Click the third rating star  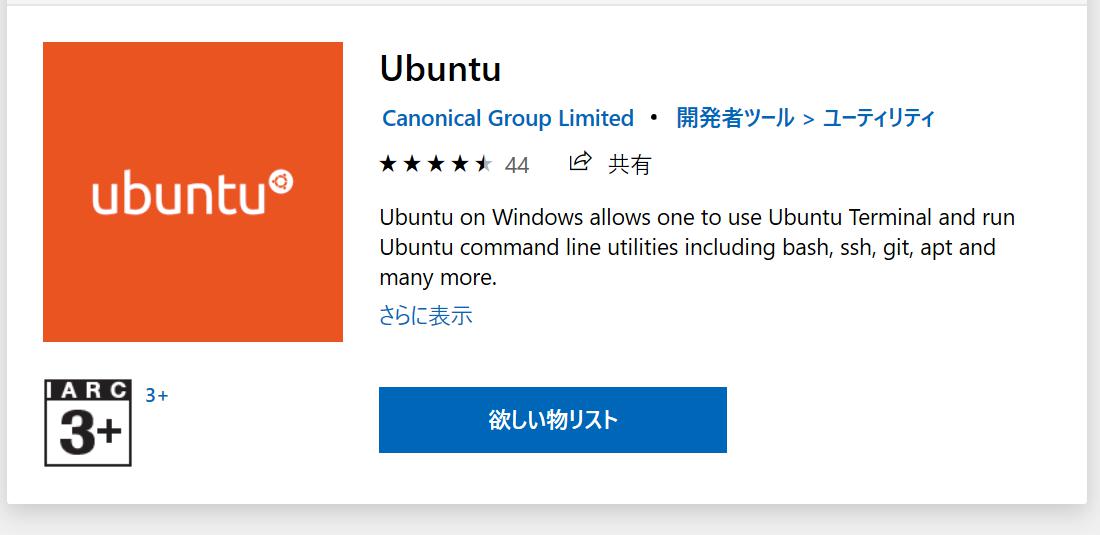click(436, 165)
